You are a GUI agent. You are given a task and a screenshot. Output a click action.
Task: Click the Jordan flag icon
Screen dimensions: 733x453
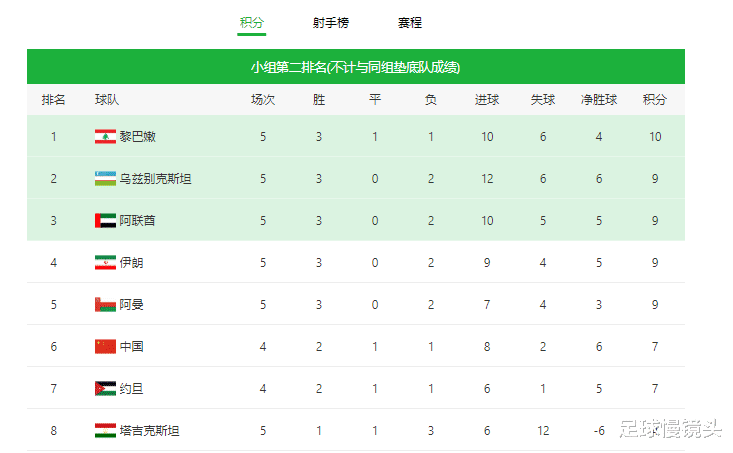pos(105,389)
